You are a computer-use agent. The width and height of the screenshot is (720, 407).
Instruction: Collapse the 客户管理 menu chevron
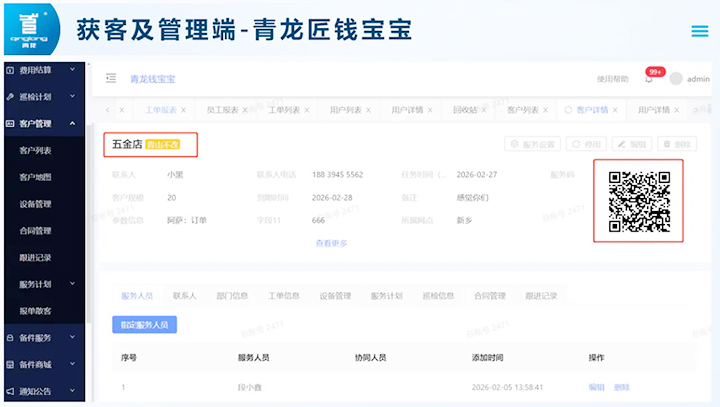pos(72,123)
